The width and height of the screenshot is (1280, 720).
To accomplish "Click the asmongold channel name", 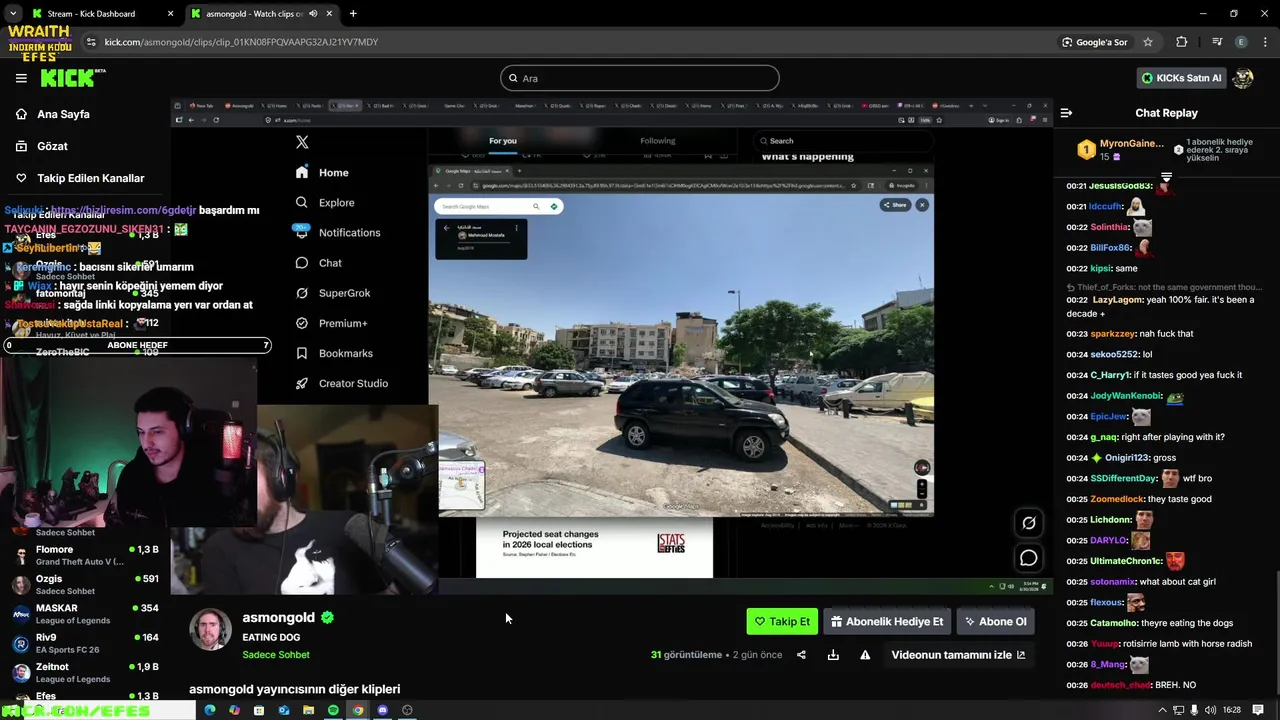I will coord(278,618).
